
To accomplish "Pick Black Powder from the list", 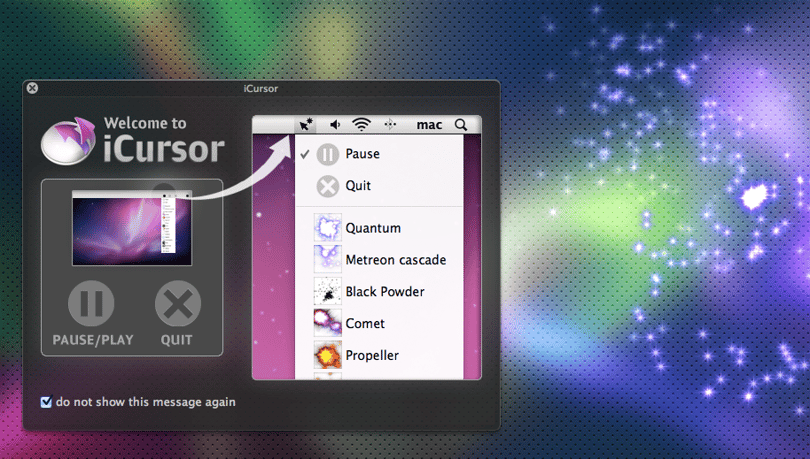I will click(385, 292).
